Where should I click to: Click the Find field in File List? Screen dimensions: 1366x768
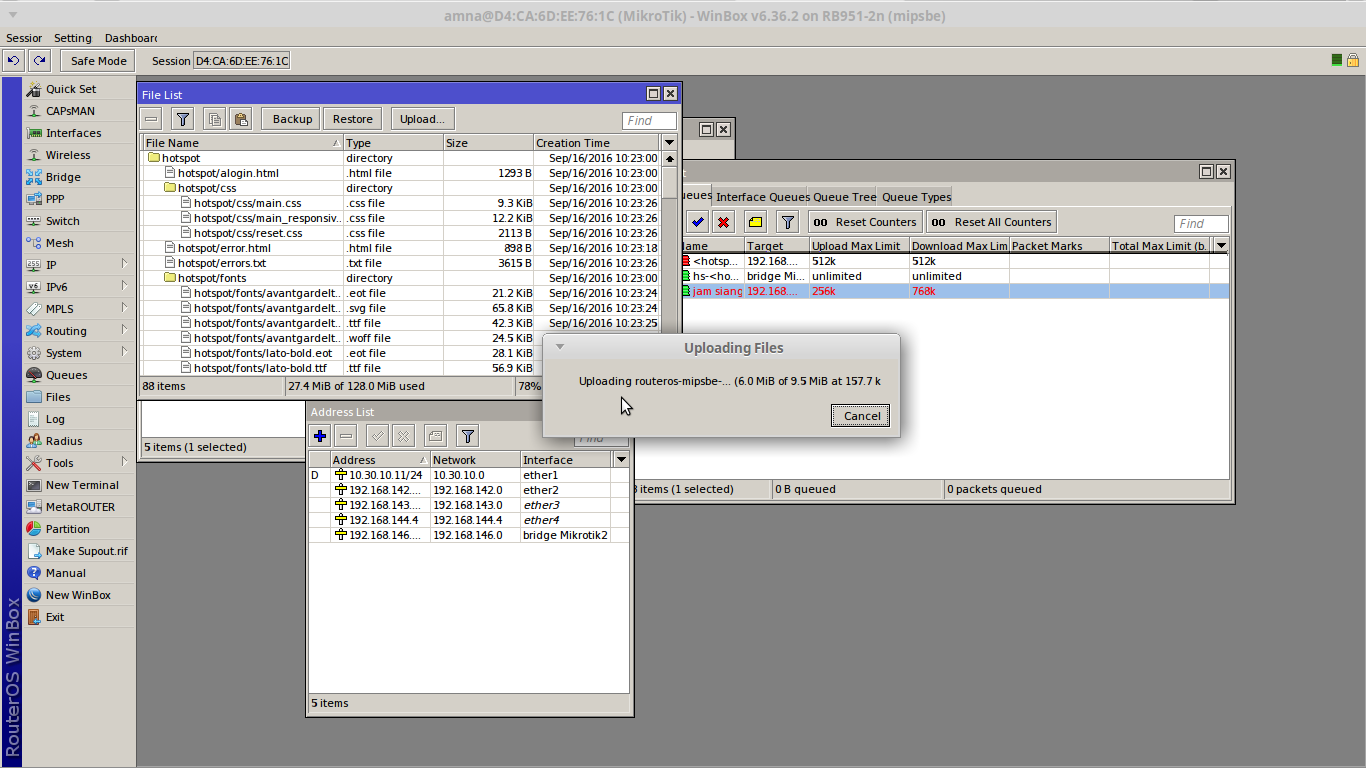click(649, 120)
